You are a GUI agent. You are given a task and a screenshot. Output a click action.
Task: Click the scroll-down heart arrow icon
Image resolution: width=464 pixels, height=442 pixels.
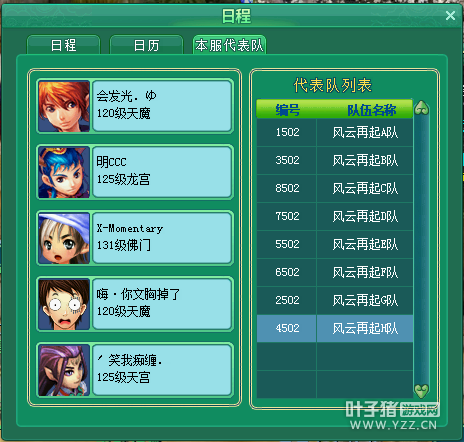pyautogui.click(x=421, y=390)
